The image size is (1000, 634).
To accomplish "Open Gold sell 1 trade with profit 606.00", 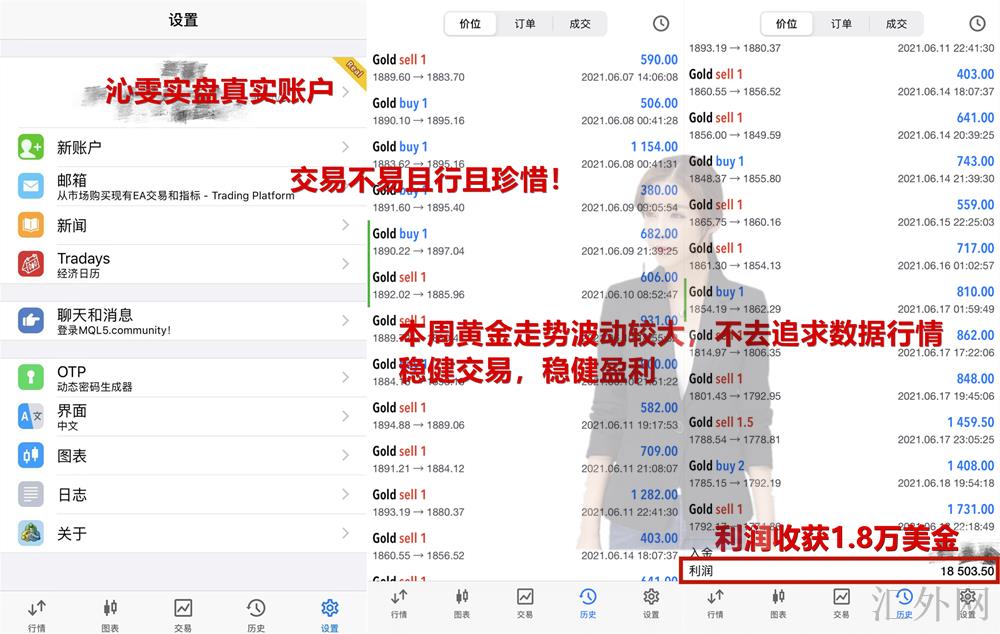I will pyautogui.click(x=525, y=285).
